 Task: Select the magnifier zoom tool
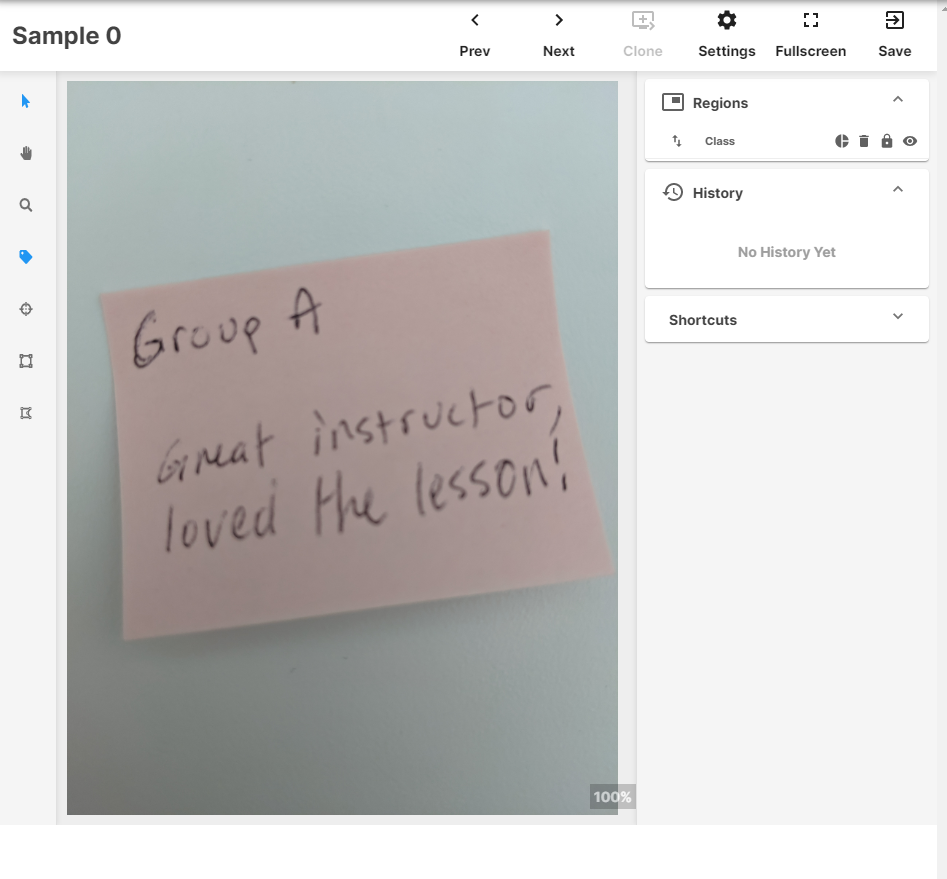(x=25, y=205)
